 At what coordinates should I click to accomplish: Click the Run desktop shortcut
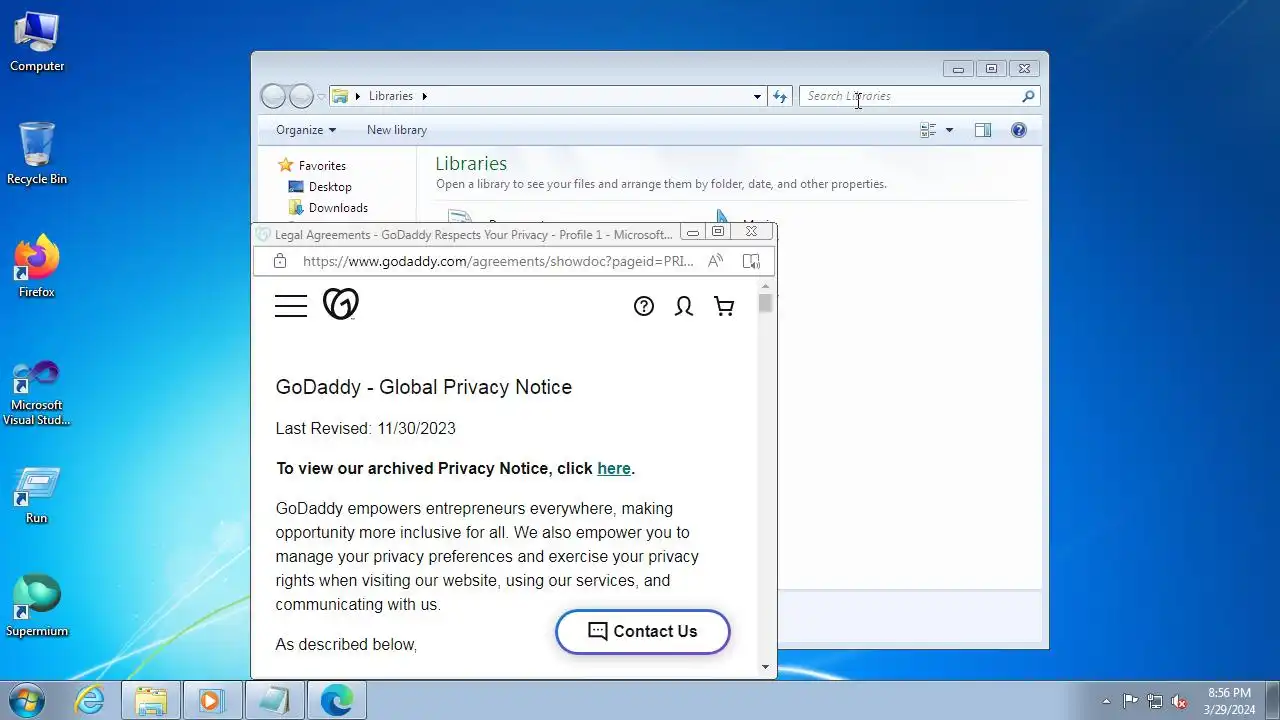[x=37, y=495]
